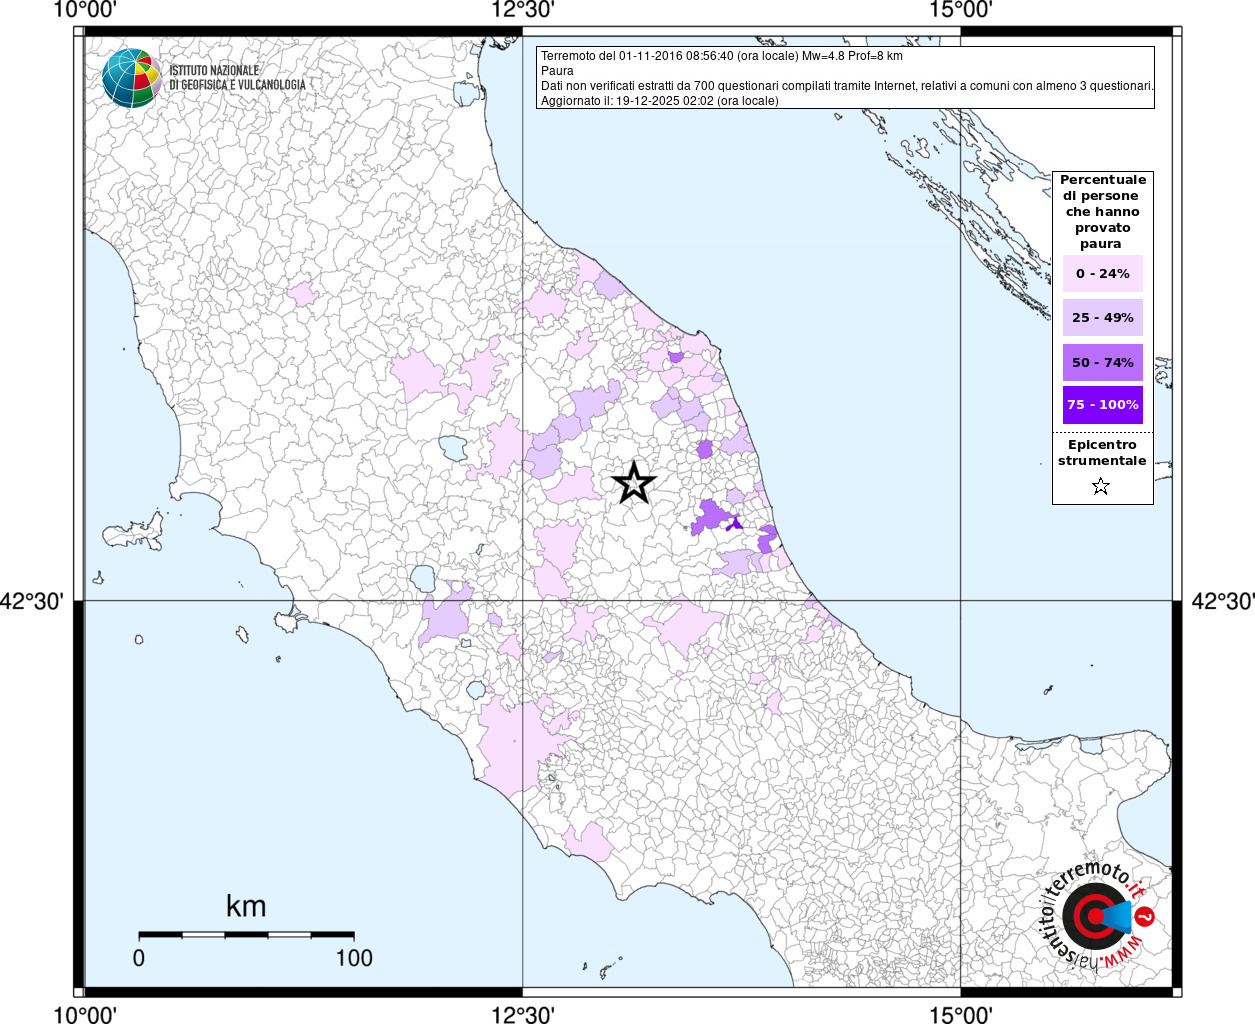Select the 75 - 100% legend swatch
Viewport: 1255px width, 1024px height.
pyautogui.click(x=1102, y=405)
